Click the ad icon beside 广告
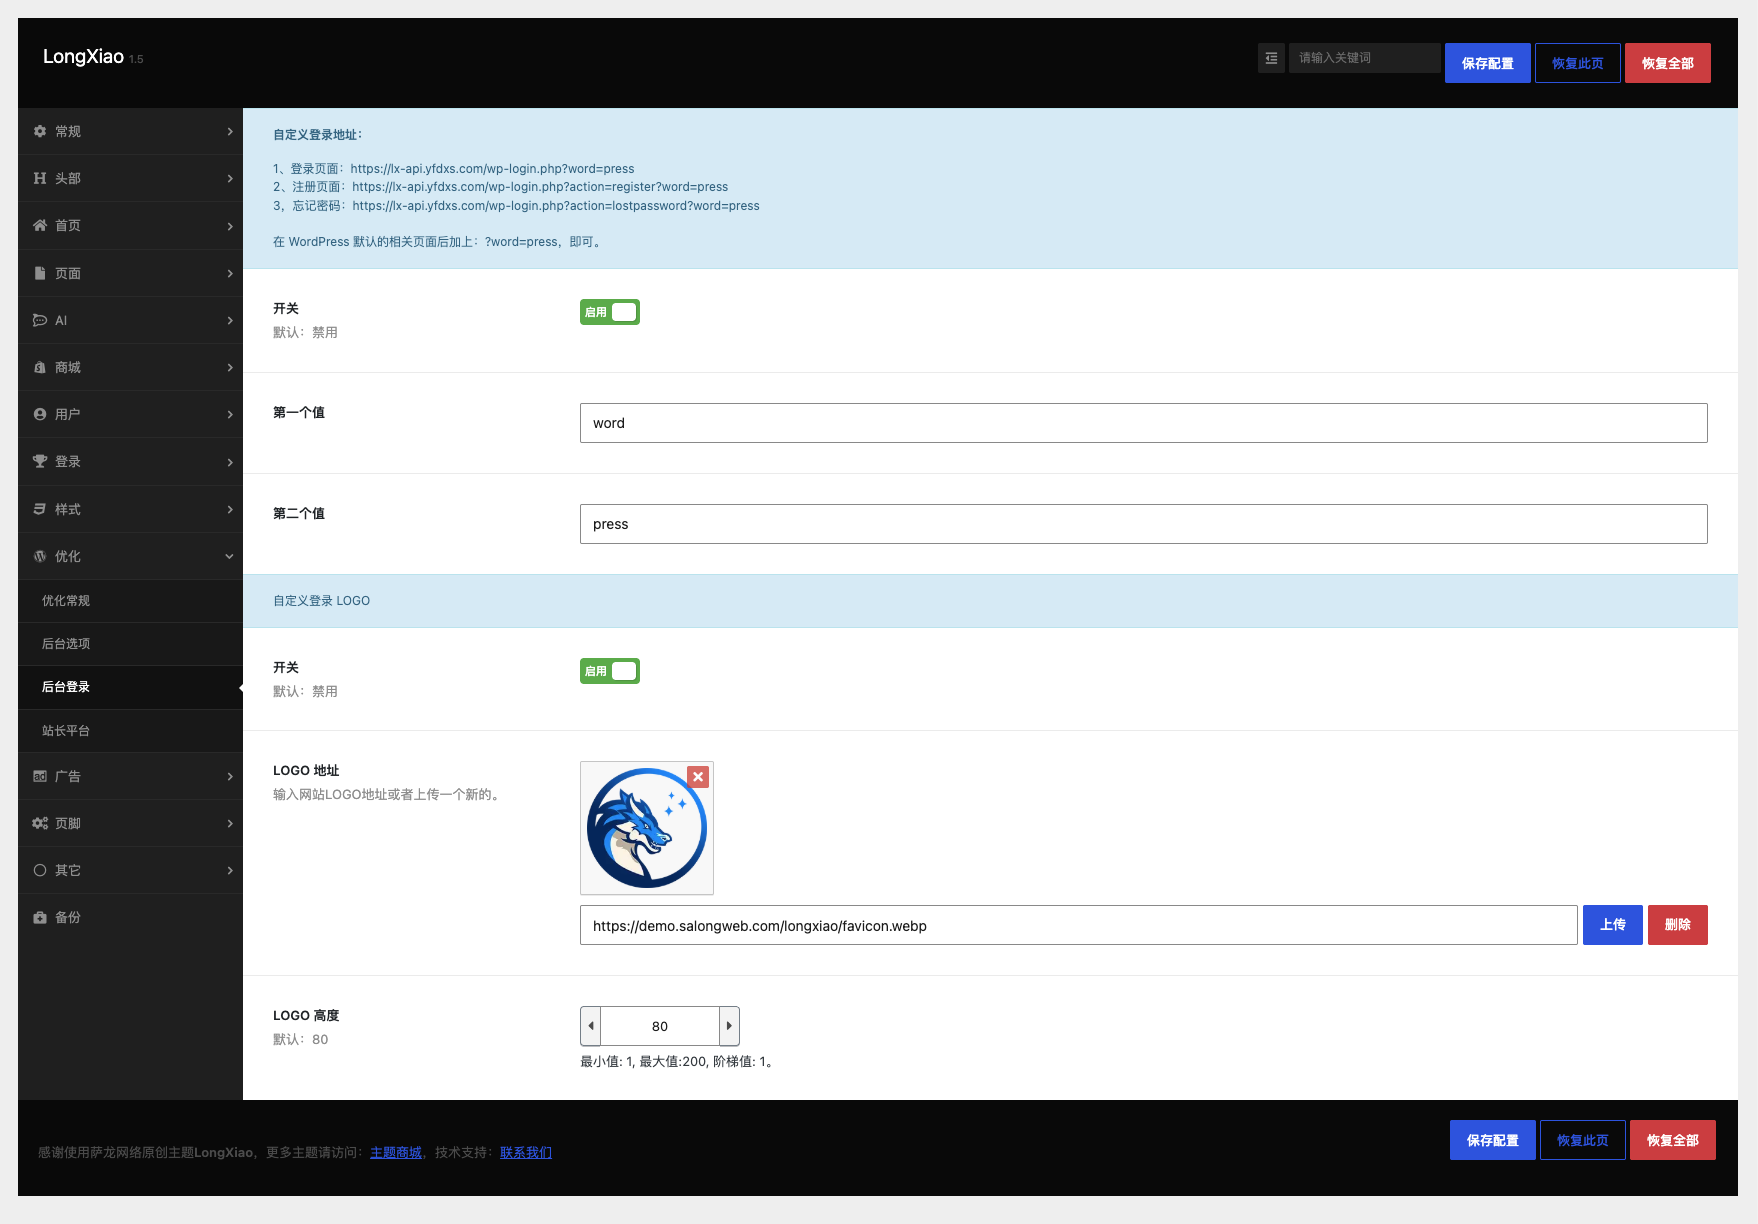Image resolution: width=1758 pixels, height=1224 pixels. (x=40, y=776)
